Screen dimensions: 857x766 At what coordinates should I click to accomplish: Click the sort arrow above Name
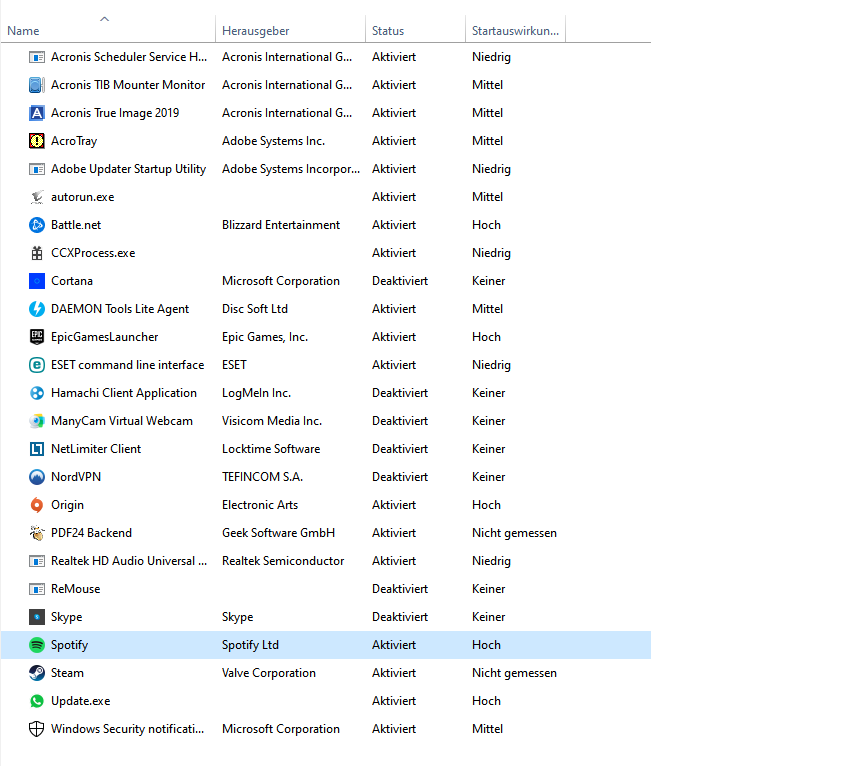tap(104, 19)
